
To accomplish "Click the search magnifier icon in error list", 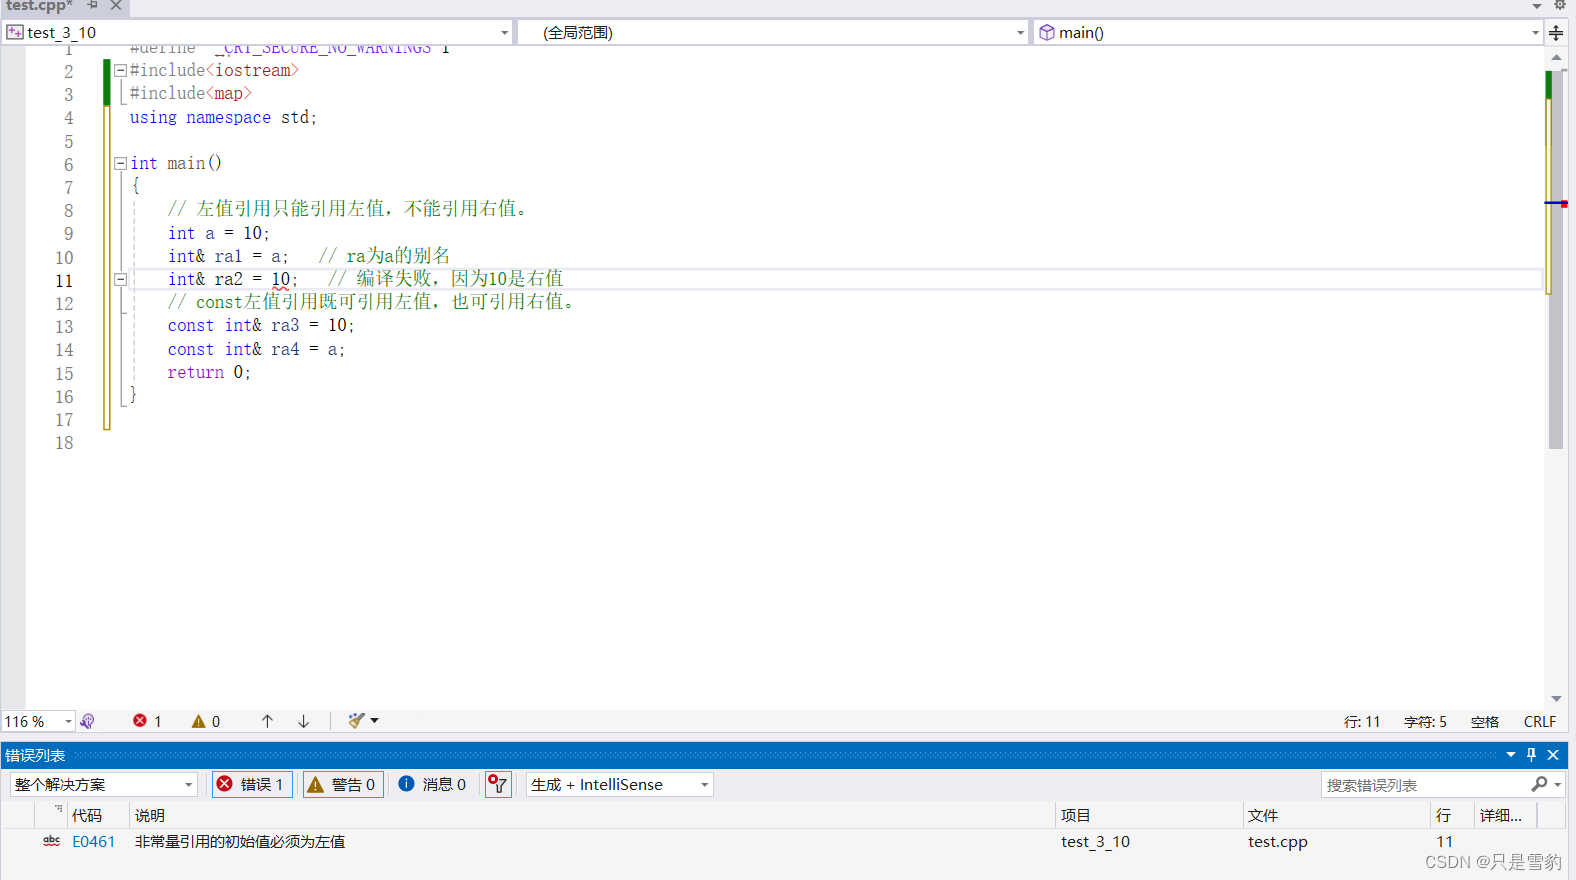I will click(1539, 785).
